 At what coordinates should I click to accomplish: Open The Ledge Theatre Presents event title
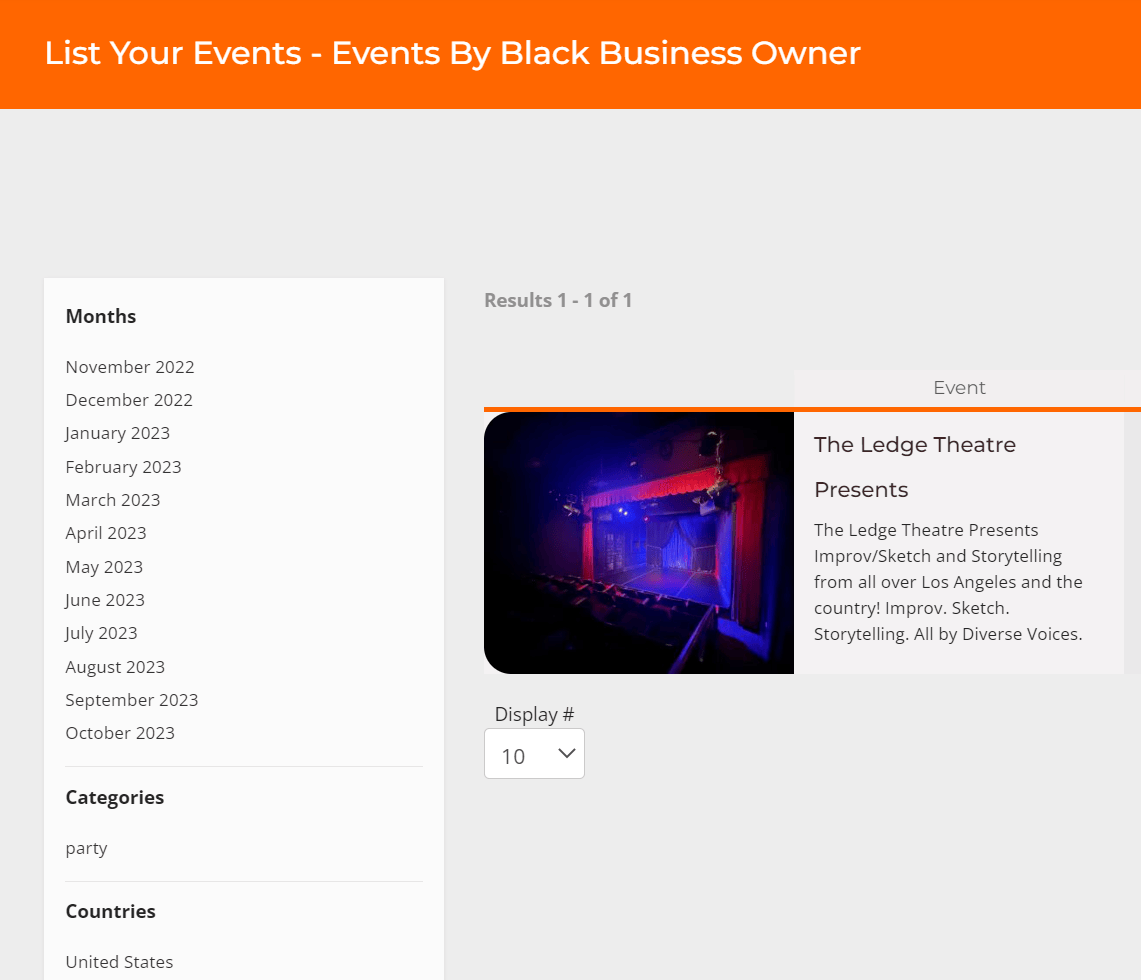(915, 467)
